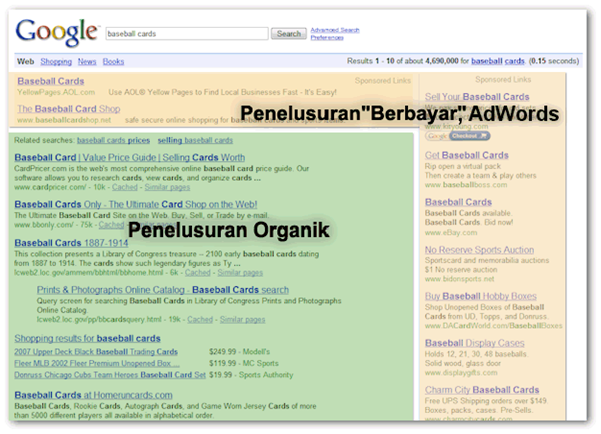
Task: Click the cards link in results summary
Action: click(x=514, y=61)
